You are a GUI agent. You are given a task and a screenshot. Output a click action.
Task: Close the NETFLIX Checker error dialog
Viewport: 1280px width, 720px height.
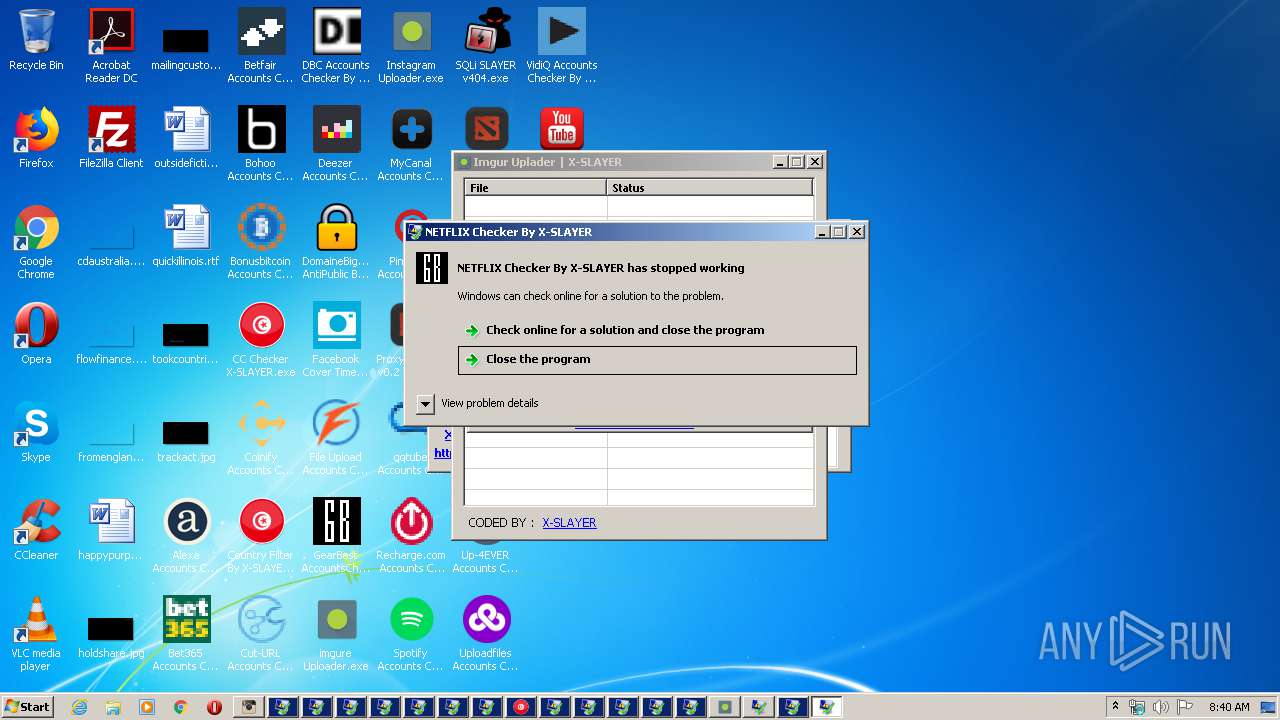[857, 232]
